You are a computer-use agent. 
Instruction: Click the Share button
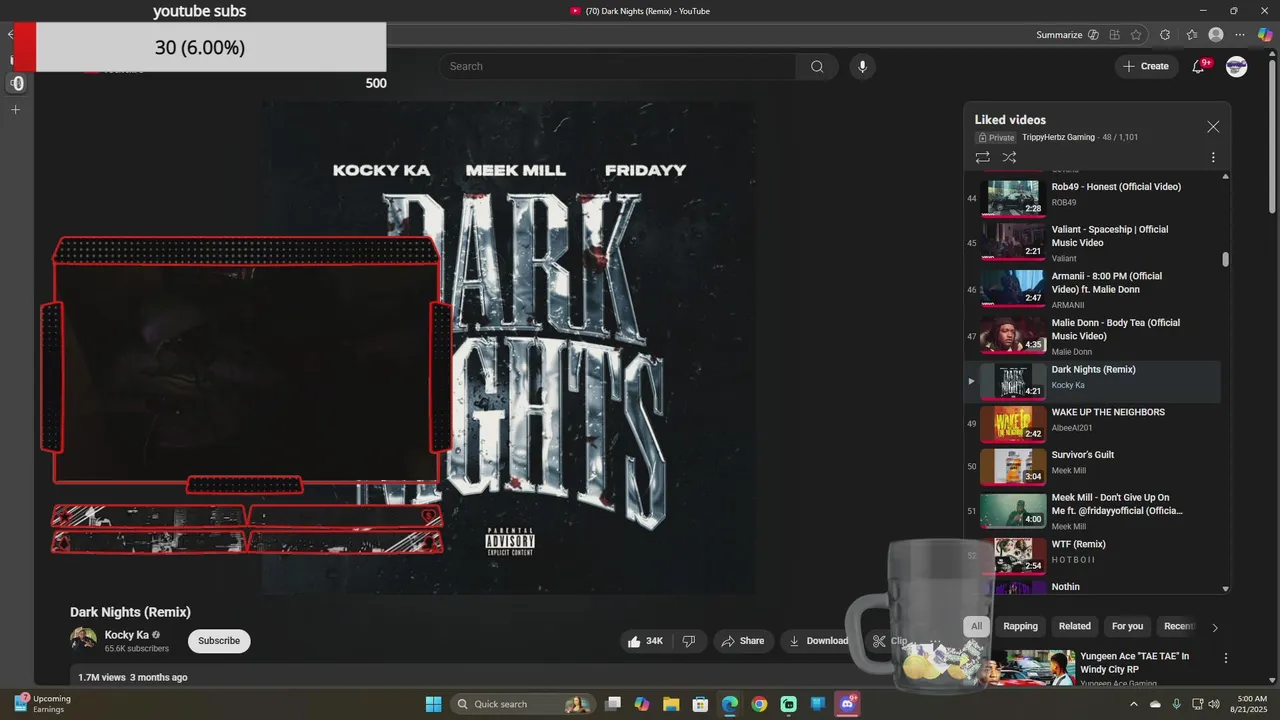tap(742, 641)
